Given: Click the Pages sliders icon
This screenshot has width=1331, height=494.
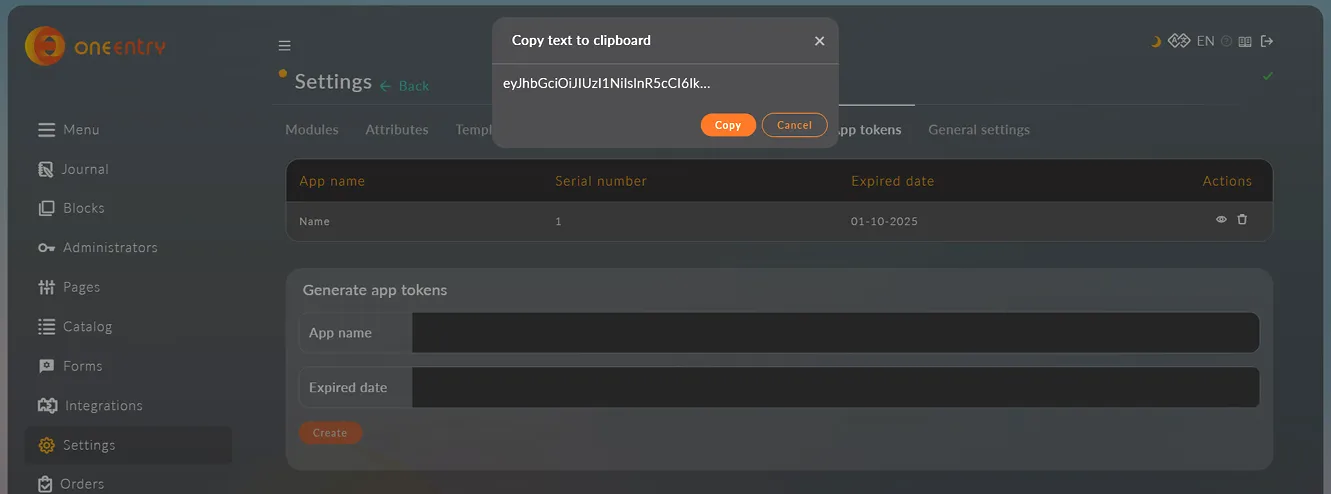Looking at the screenshot, I should pyautogui.click(x=46, y=287).
